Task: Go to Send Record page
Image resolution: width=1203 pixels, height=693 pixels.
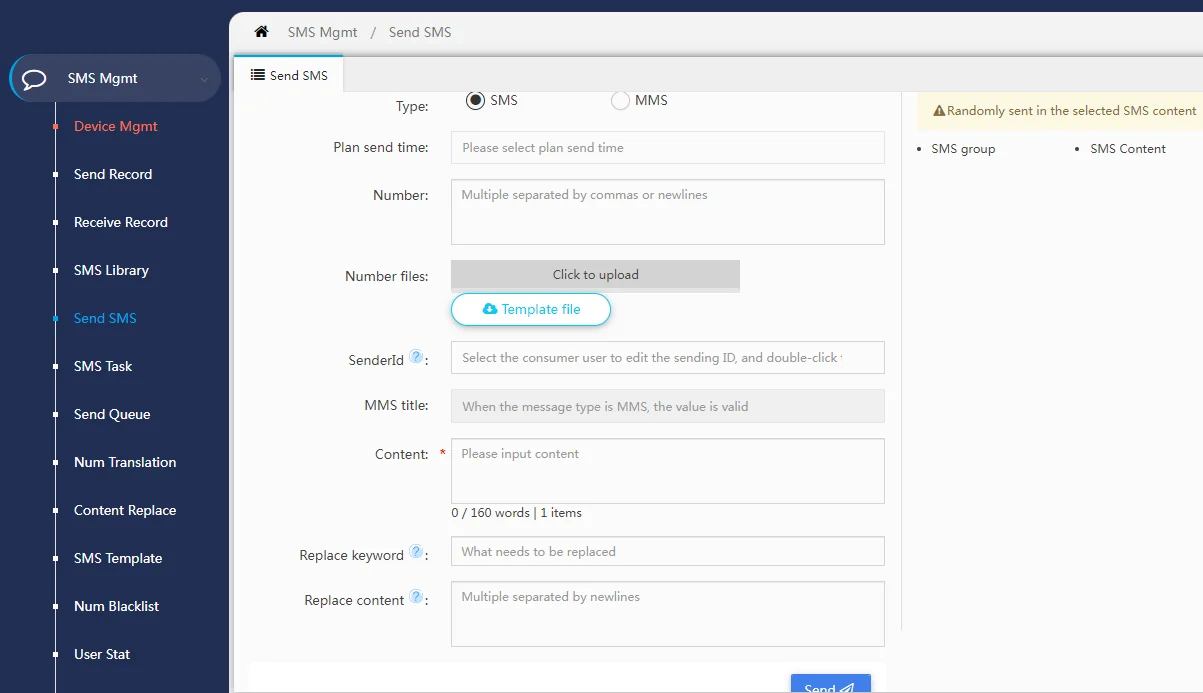Action: pyautogui.click(x=113, y=175)
